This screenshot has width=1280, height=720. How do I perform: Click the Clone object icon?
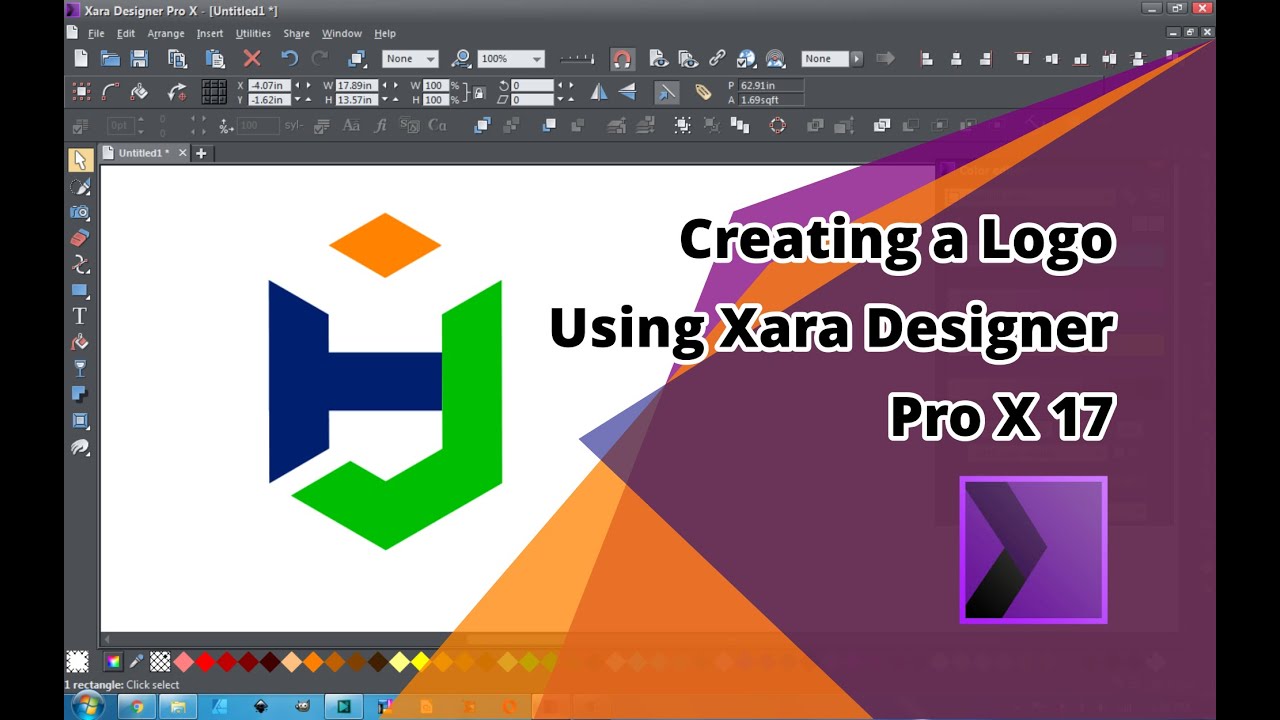coord(358,59)
